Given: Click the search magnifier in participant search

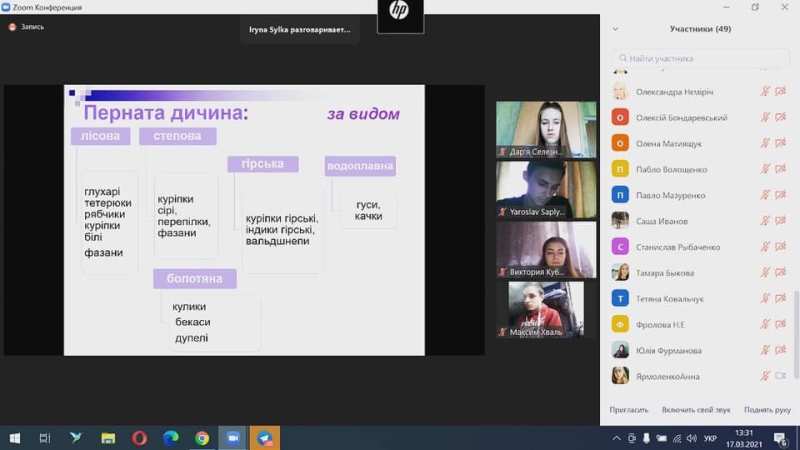Looking at the screenshot, I should [622, 58].
